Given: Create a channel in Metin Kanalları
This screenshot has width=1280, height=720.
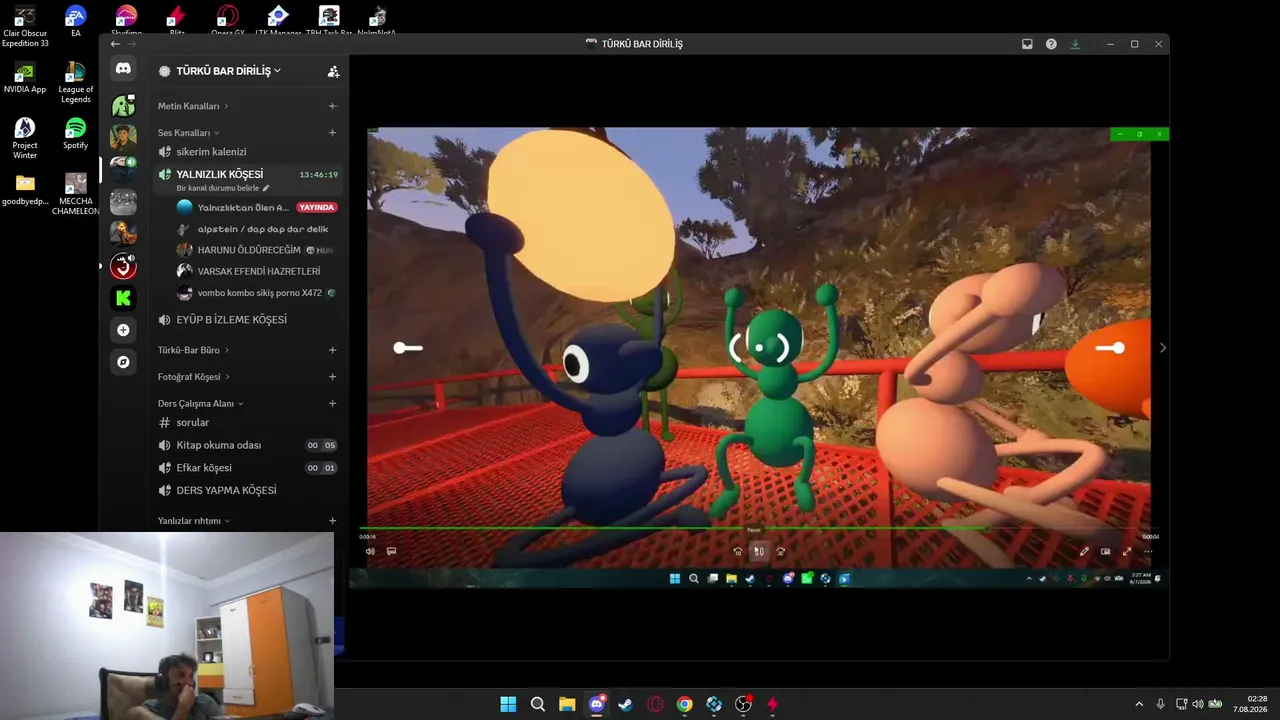Looking at the screenshot, I should (333, 106).
